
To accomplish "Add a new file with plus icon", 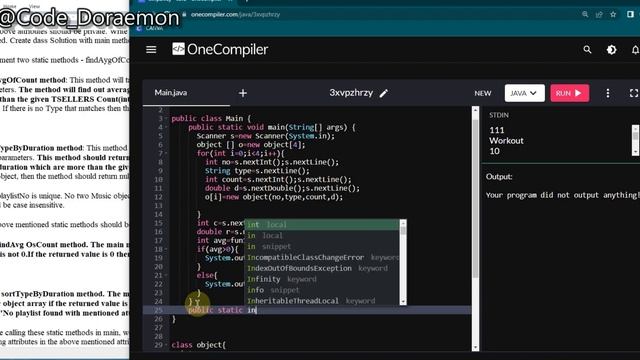I will click(x=243, y=93).
